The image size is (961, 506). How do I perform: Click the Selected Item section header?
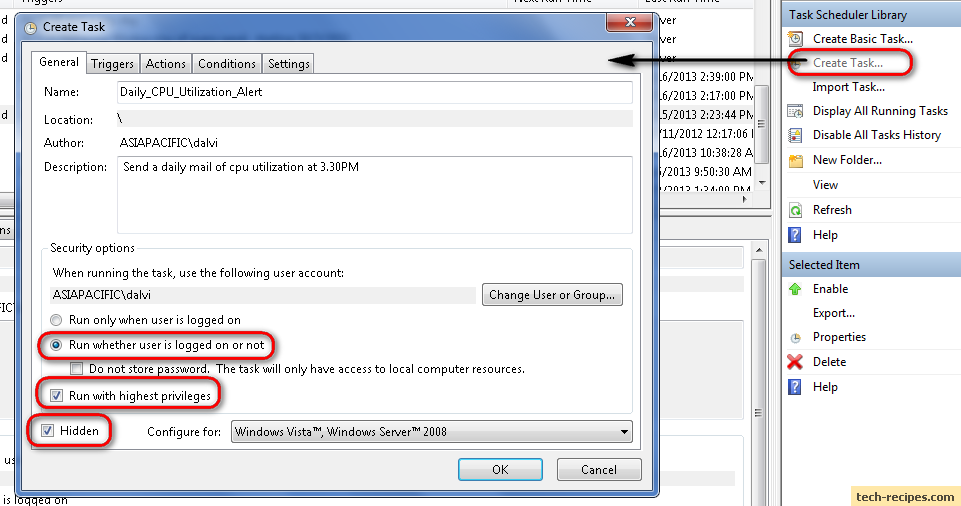tap(872, 265)
